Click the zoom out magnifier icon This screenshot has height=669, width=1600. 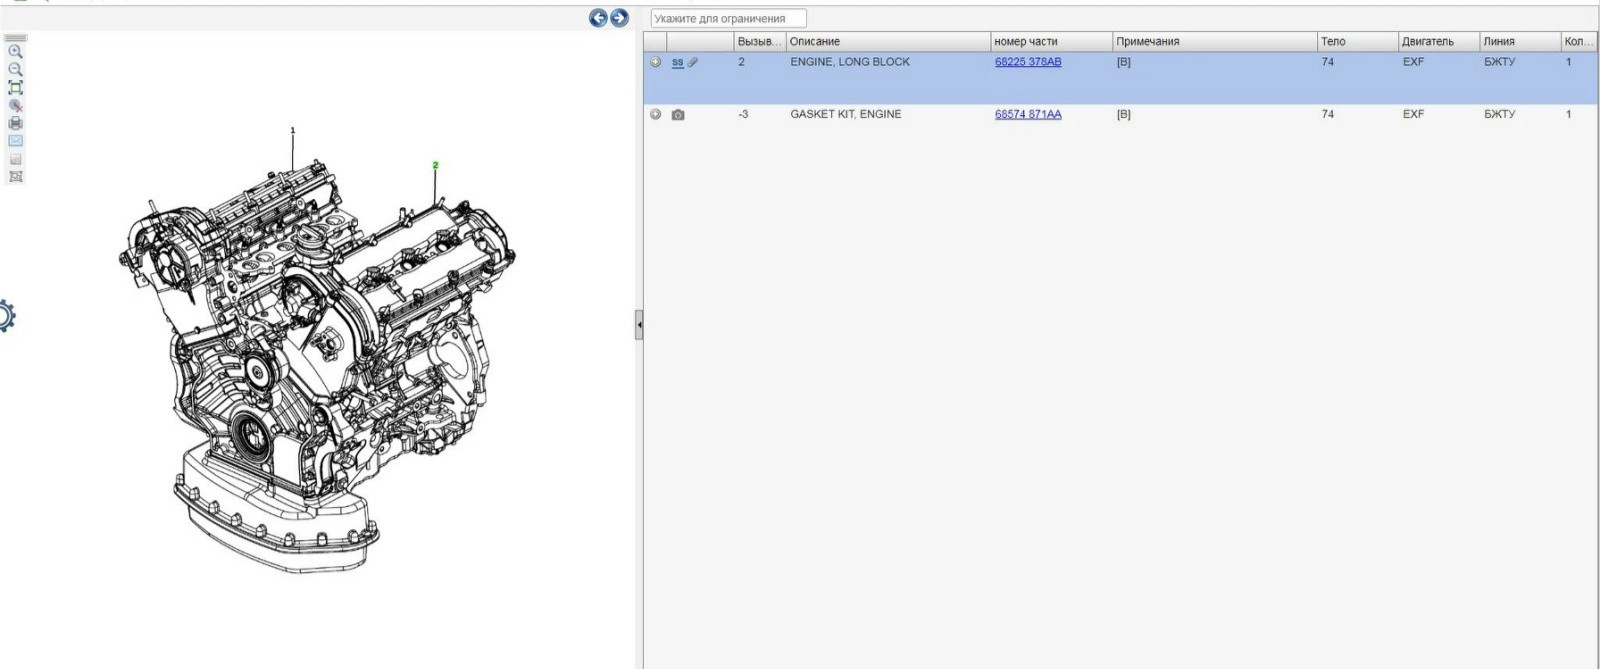click(x=15, y=69)
